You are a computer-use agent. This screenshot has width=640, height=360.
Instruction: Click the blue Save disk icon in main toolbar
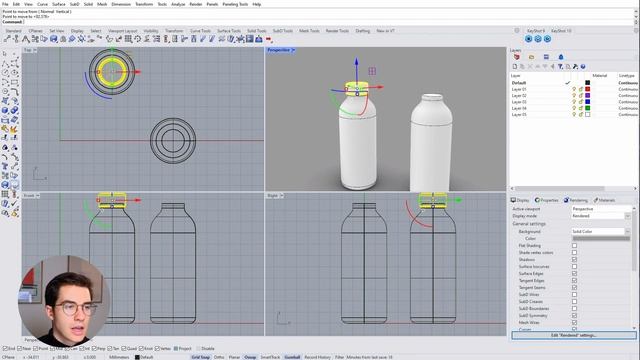coord(53,39)
